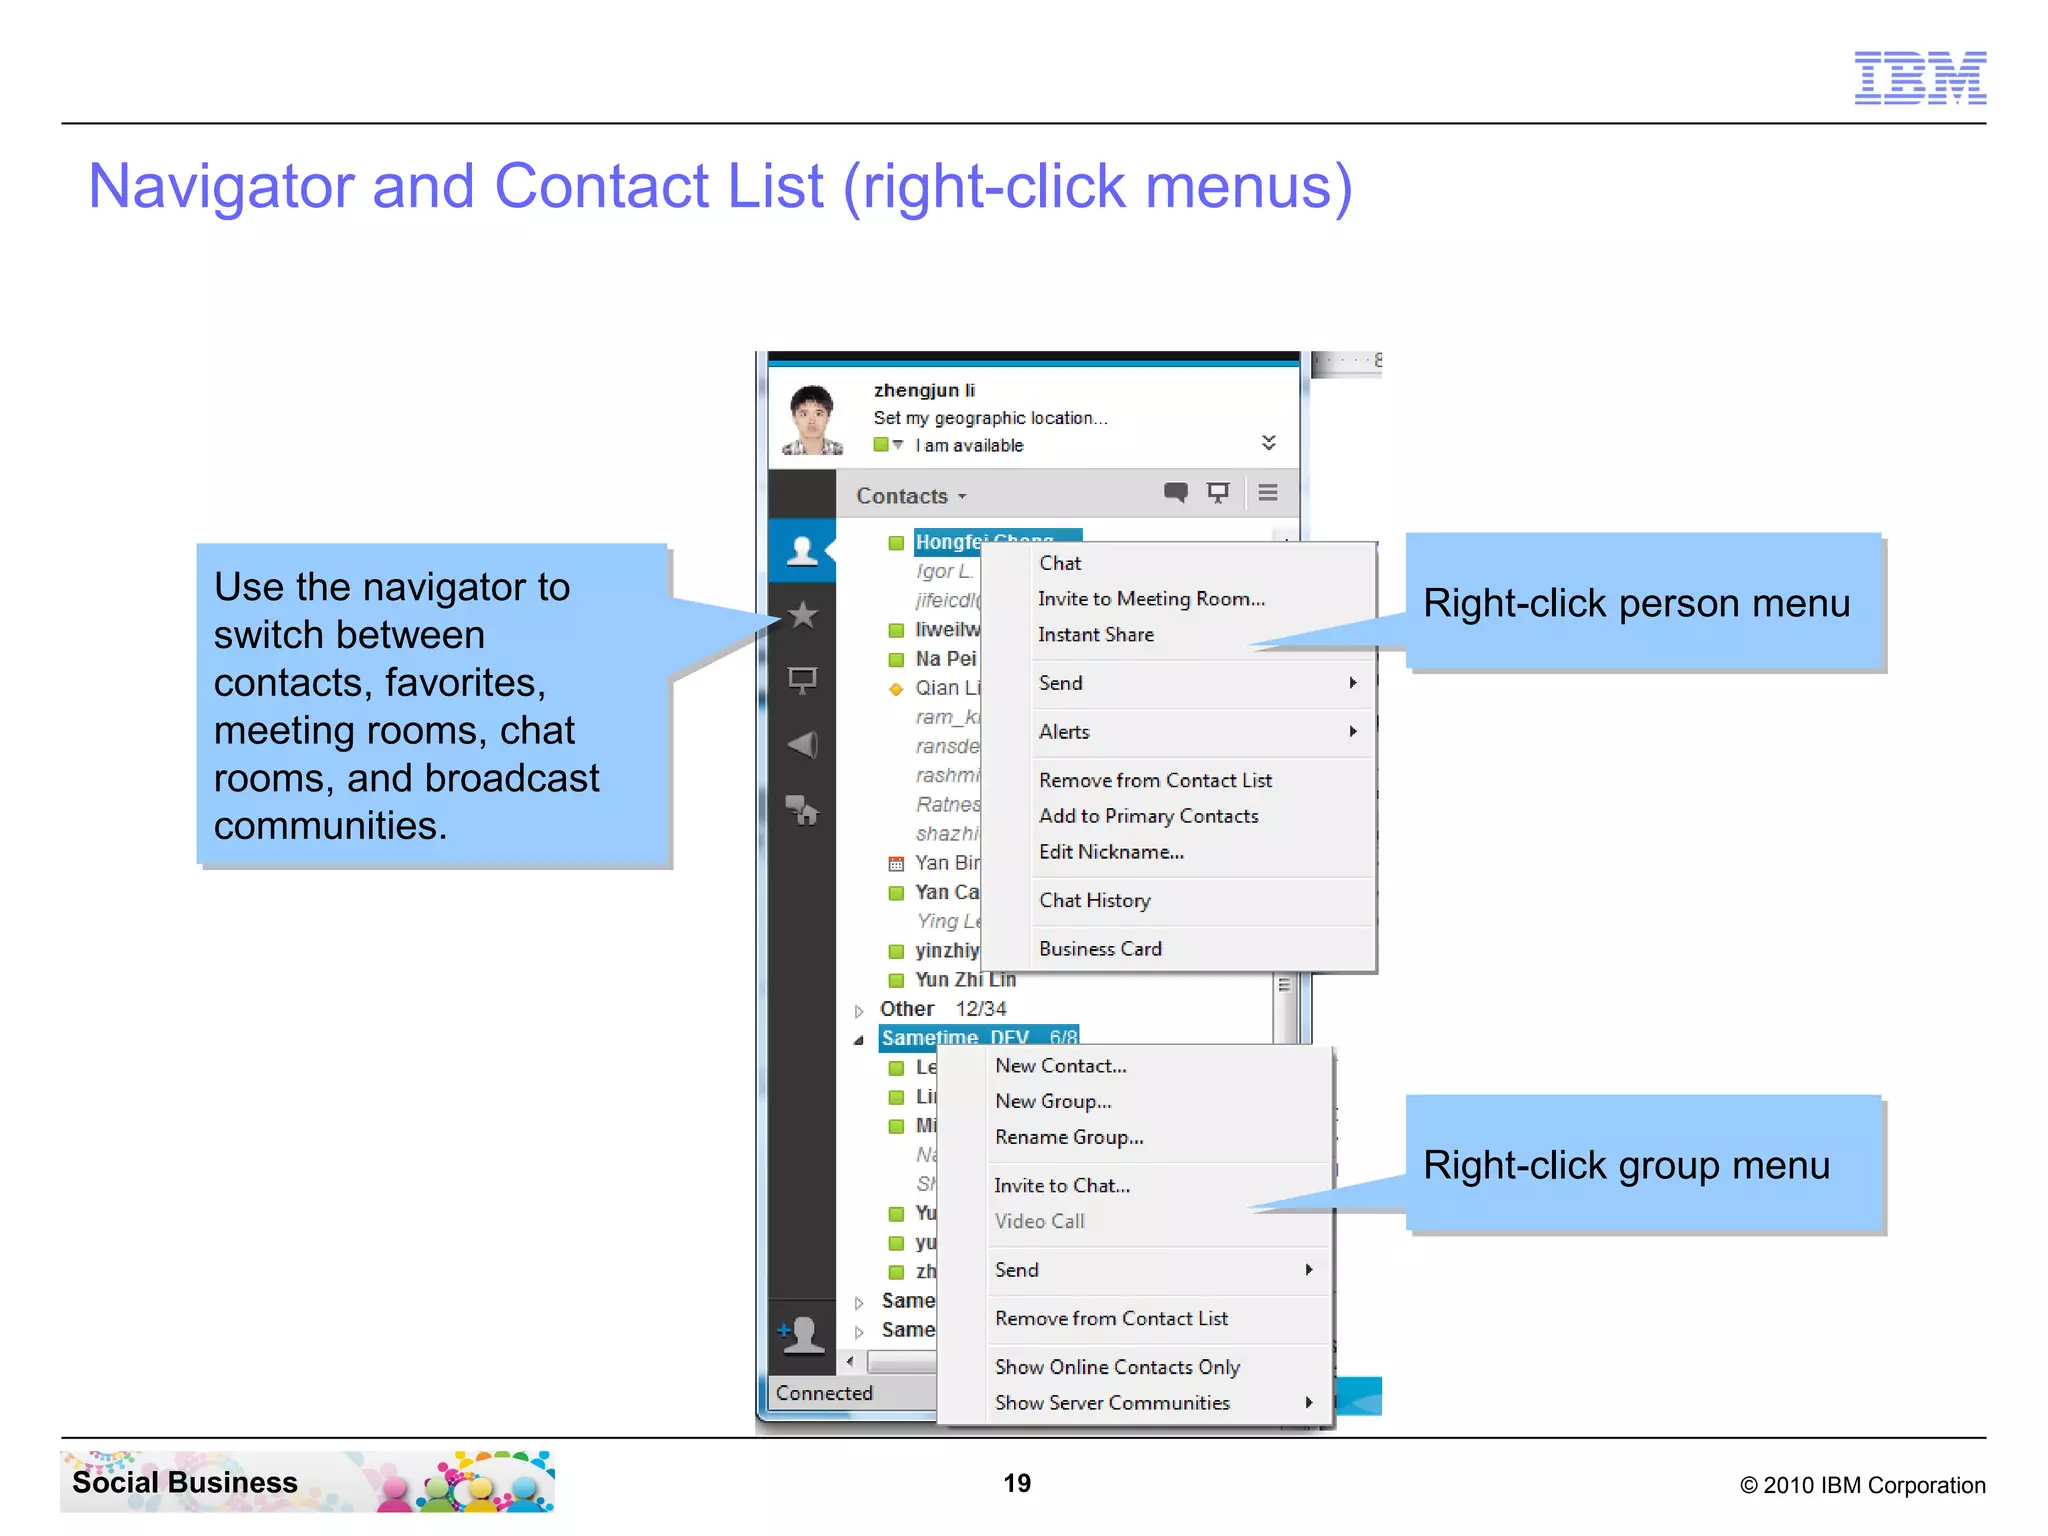Select contact Yan Ca

[x=946, y=892]
